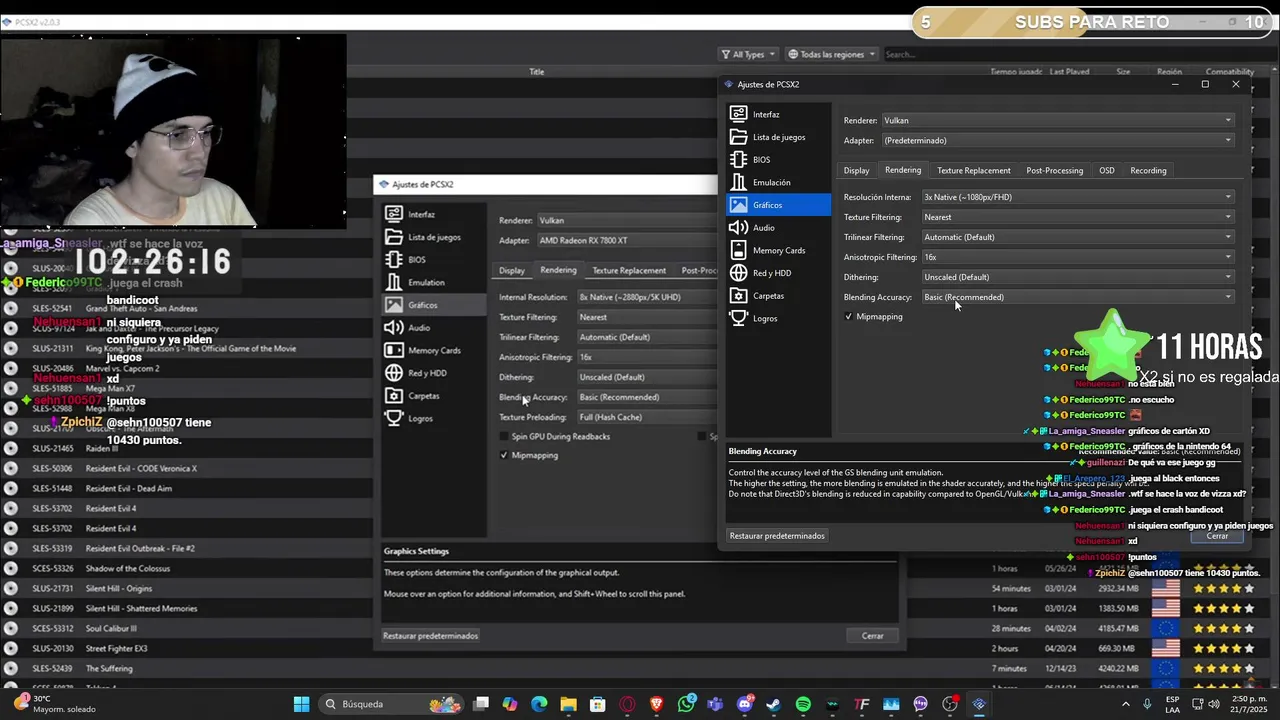Viewport: 1280px width, 720px height.
Task: Switch to Texture Replacement tab in background window
Action: [629, 270]
